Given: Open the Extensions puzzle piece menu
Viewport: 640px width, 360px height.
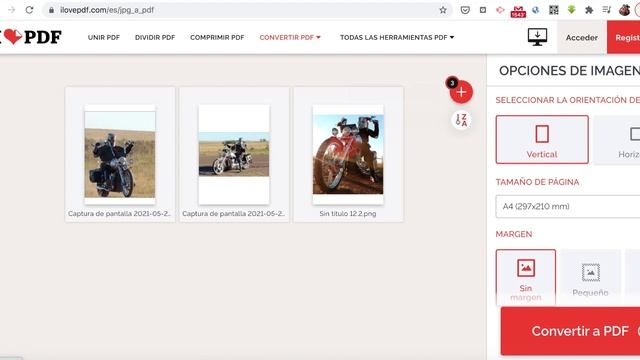Looking at the screenshot, I should point(589,10).
